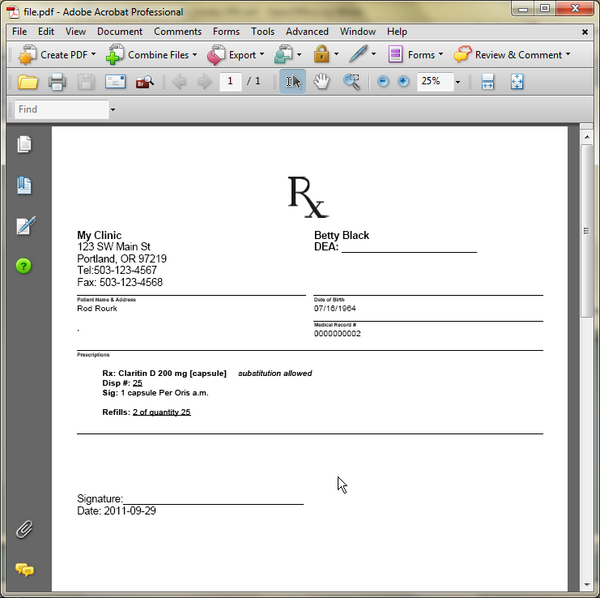This screenshot has width=600, height=598.
Task: Open a file with folder icon
Action: point(28,82)
